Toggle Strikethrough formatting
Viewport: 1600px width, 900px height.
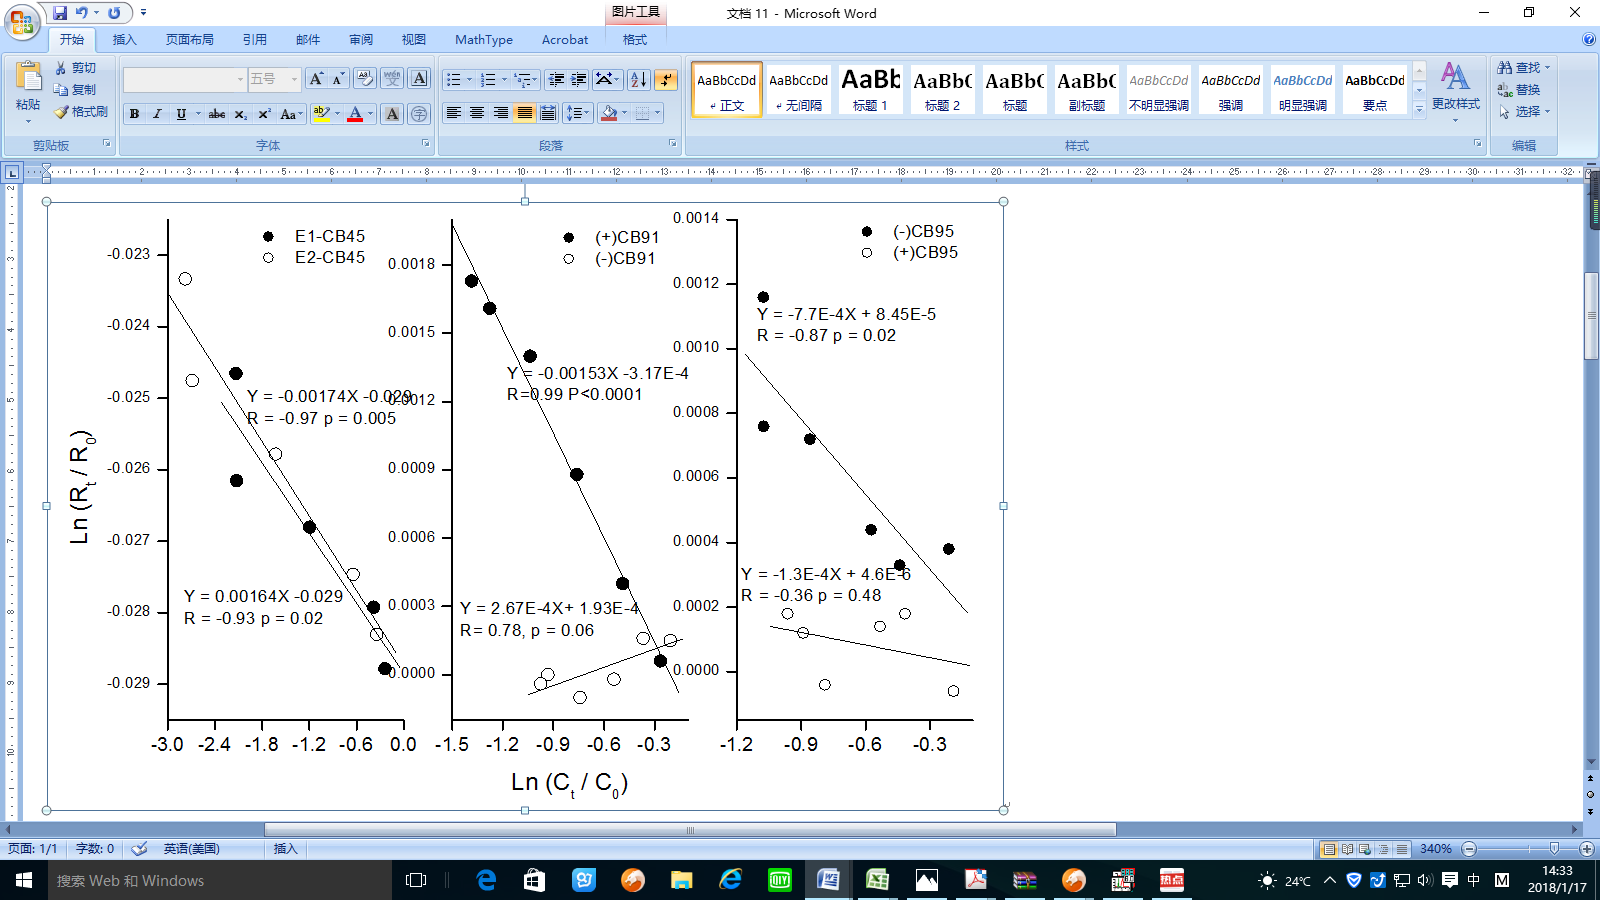pos(217,114)
